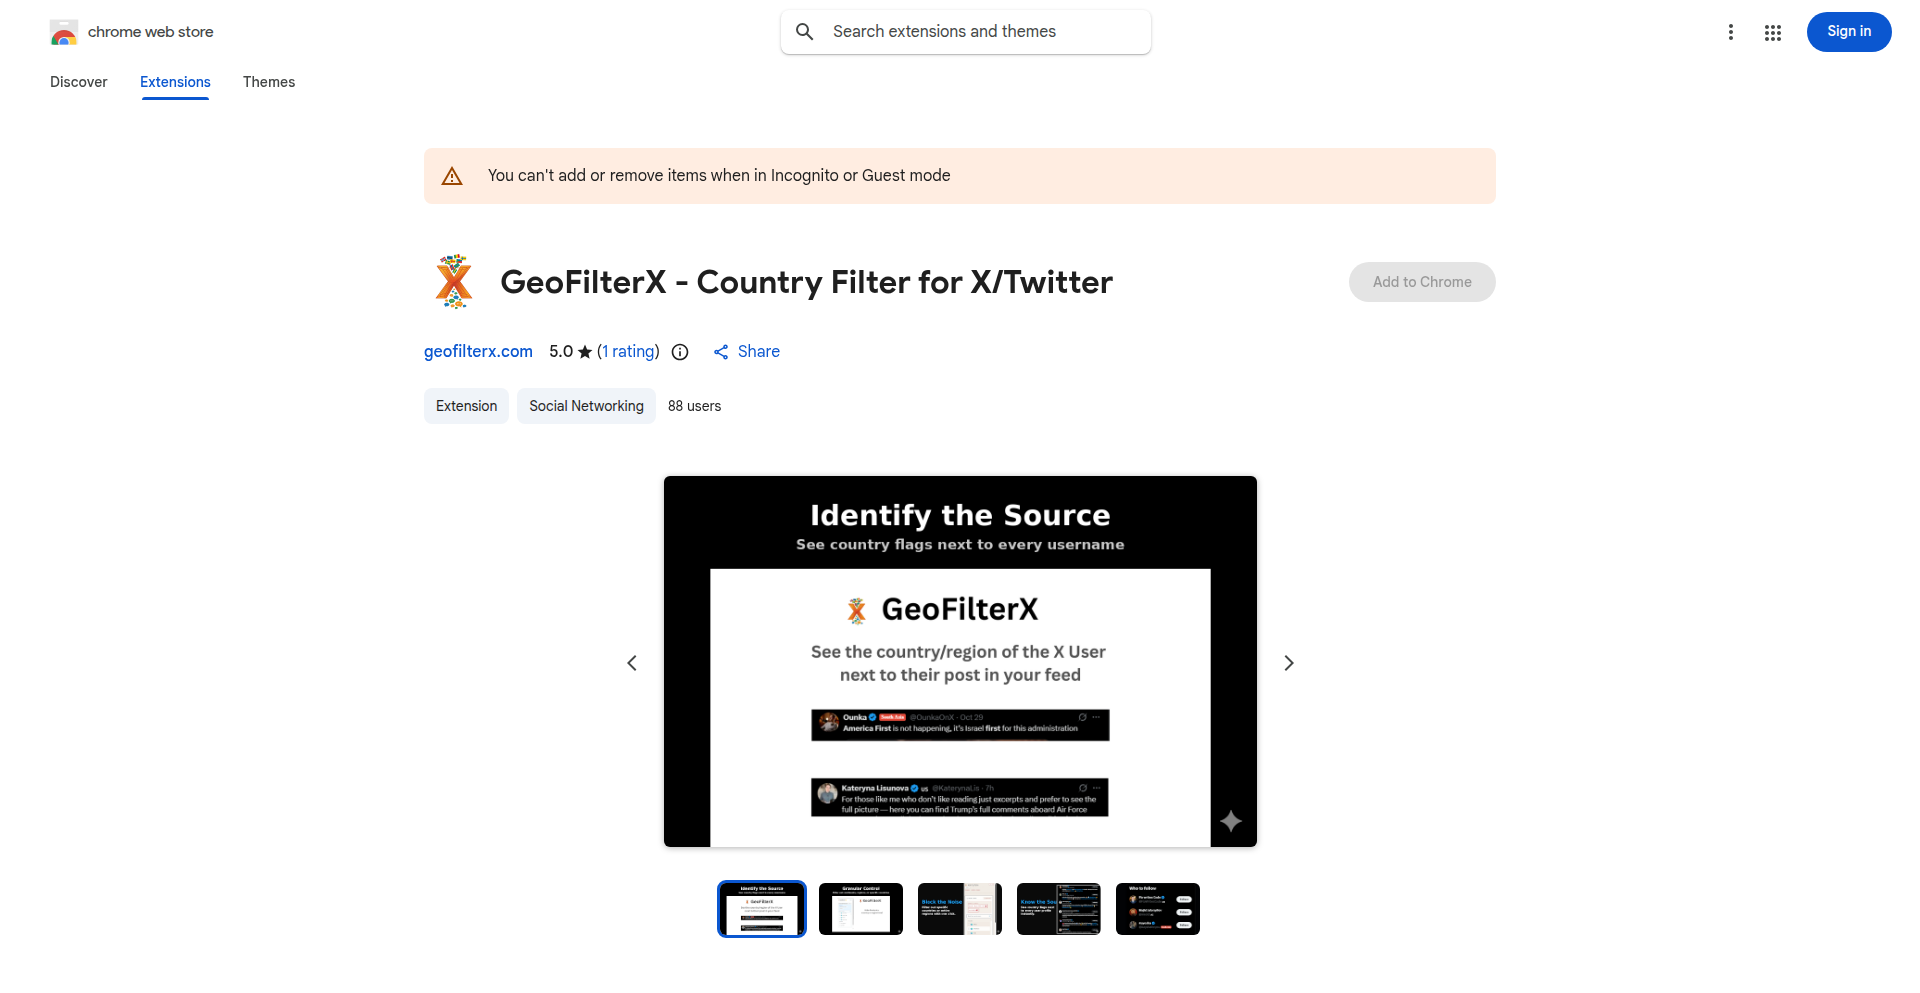Viewport: 1920px width, 993px height.
Task: Select the fourth screenshot thumbnail with feed preview
Action: pyautogui.click(x=1059, y=909)
